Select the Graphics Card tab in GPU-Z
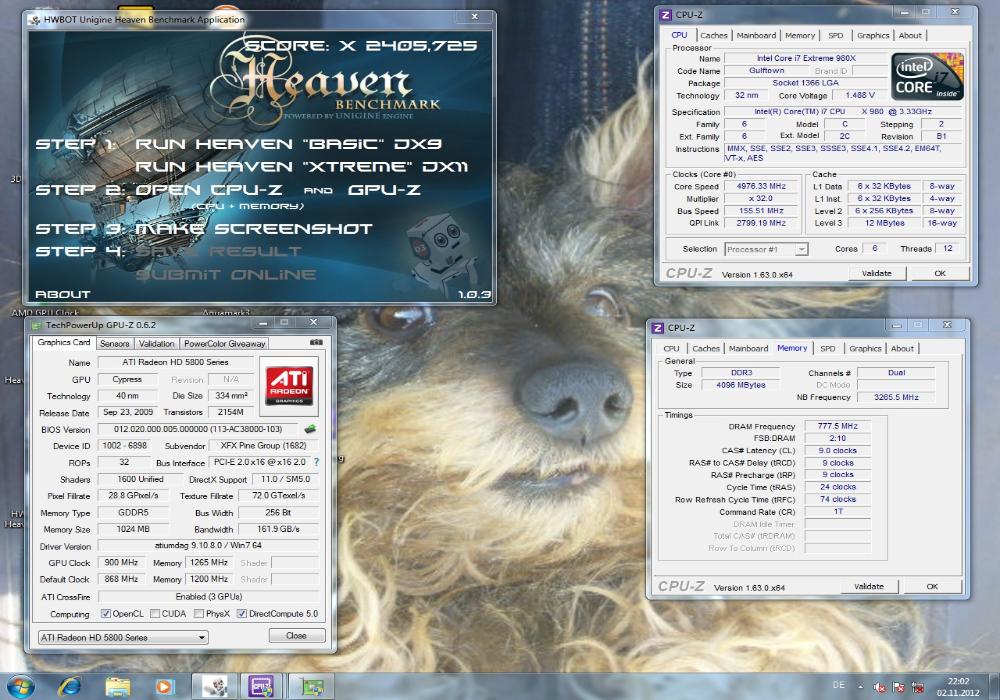Viewport: 1000px width, 700px height. (64, 342)
